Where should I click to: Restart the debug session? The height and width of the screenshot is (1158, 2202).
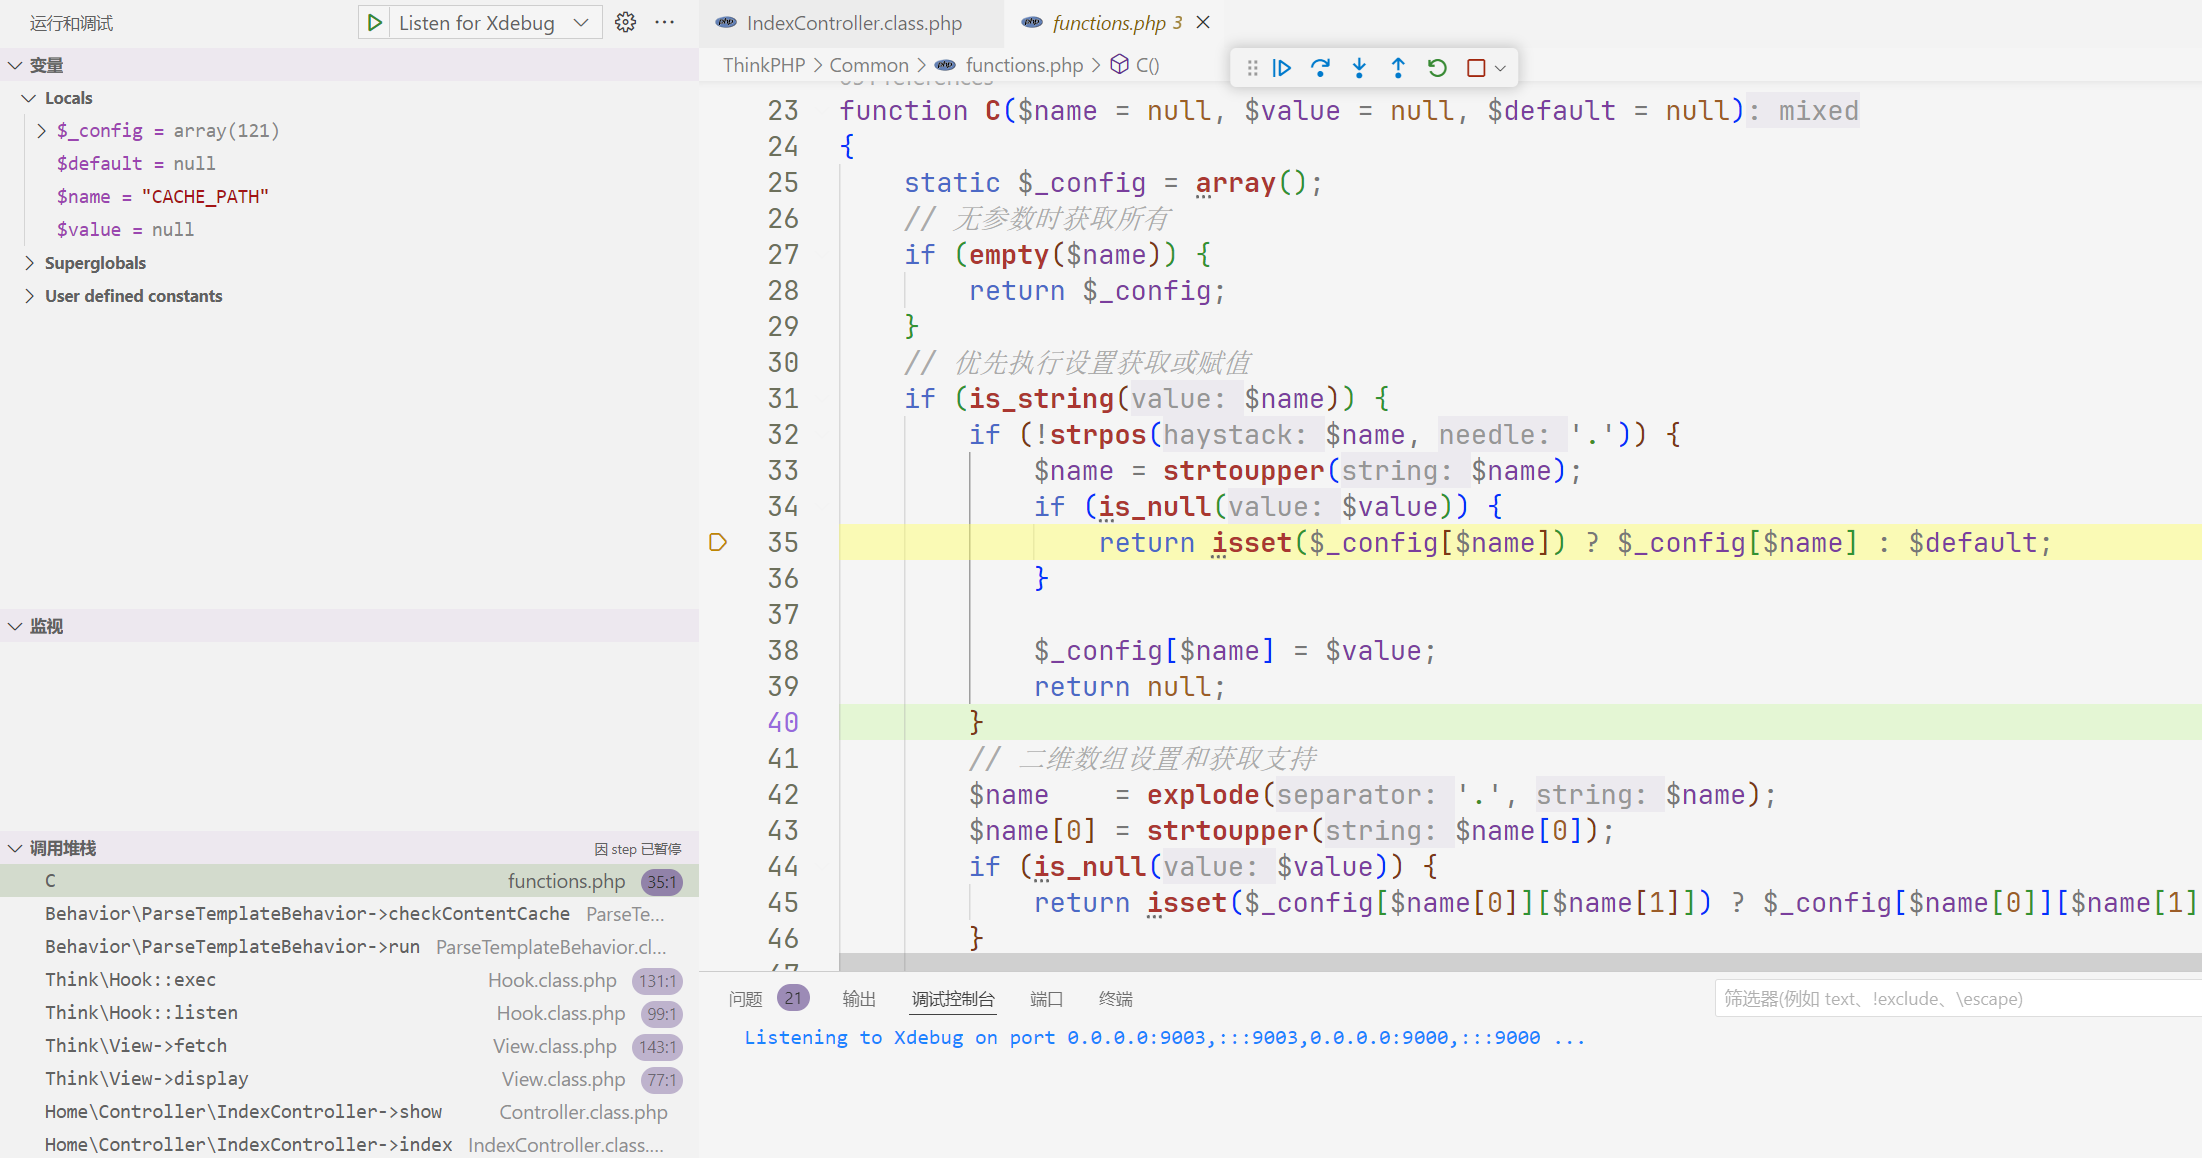[x=1437, y=68]
